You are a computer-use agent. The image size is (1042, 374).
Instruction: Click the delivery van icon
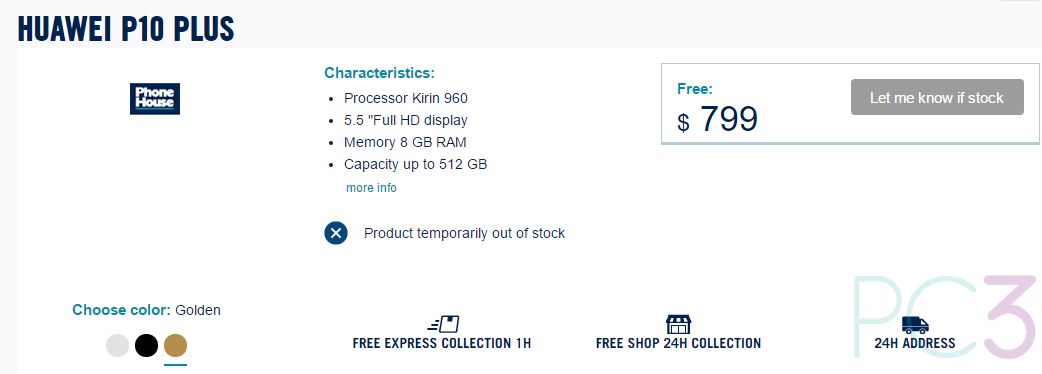(915, 325)
